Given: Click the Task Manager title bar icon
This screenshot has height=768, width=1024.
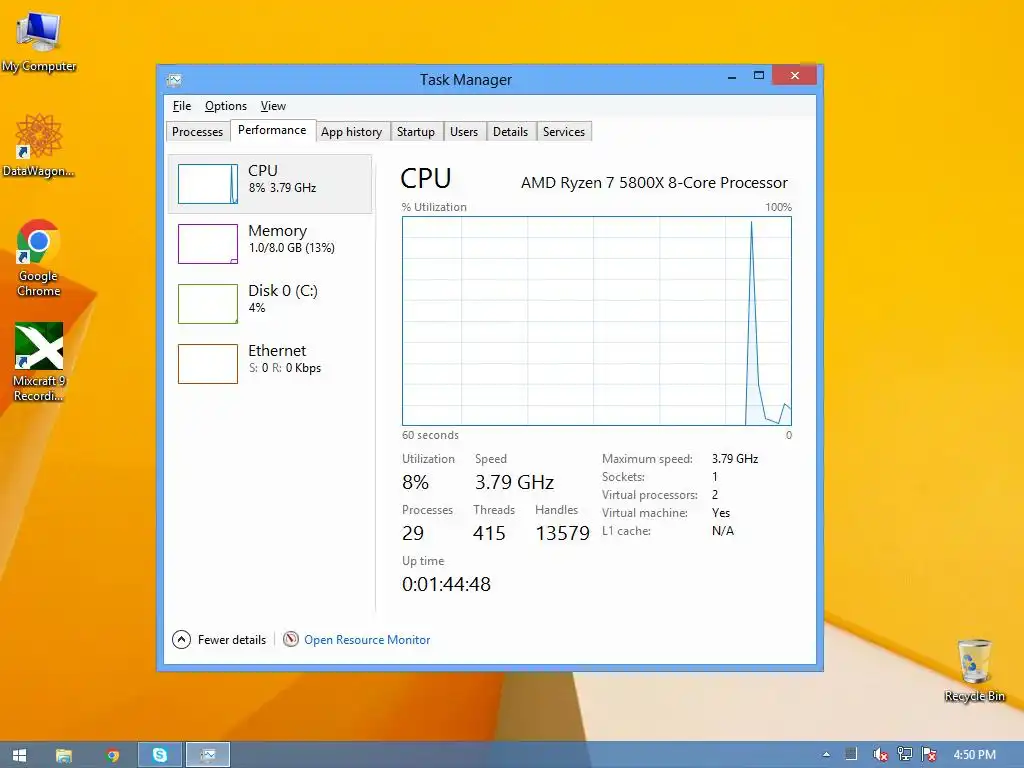Looking at the screenshot, I should [174, 80].
